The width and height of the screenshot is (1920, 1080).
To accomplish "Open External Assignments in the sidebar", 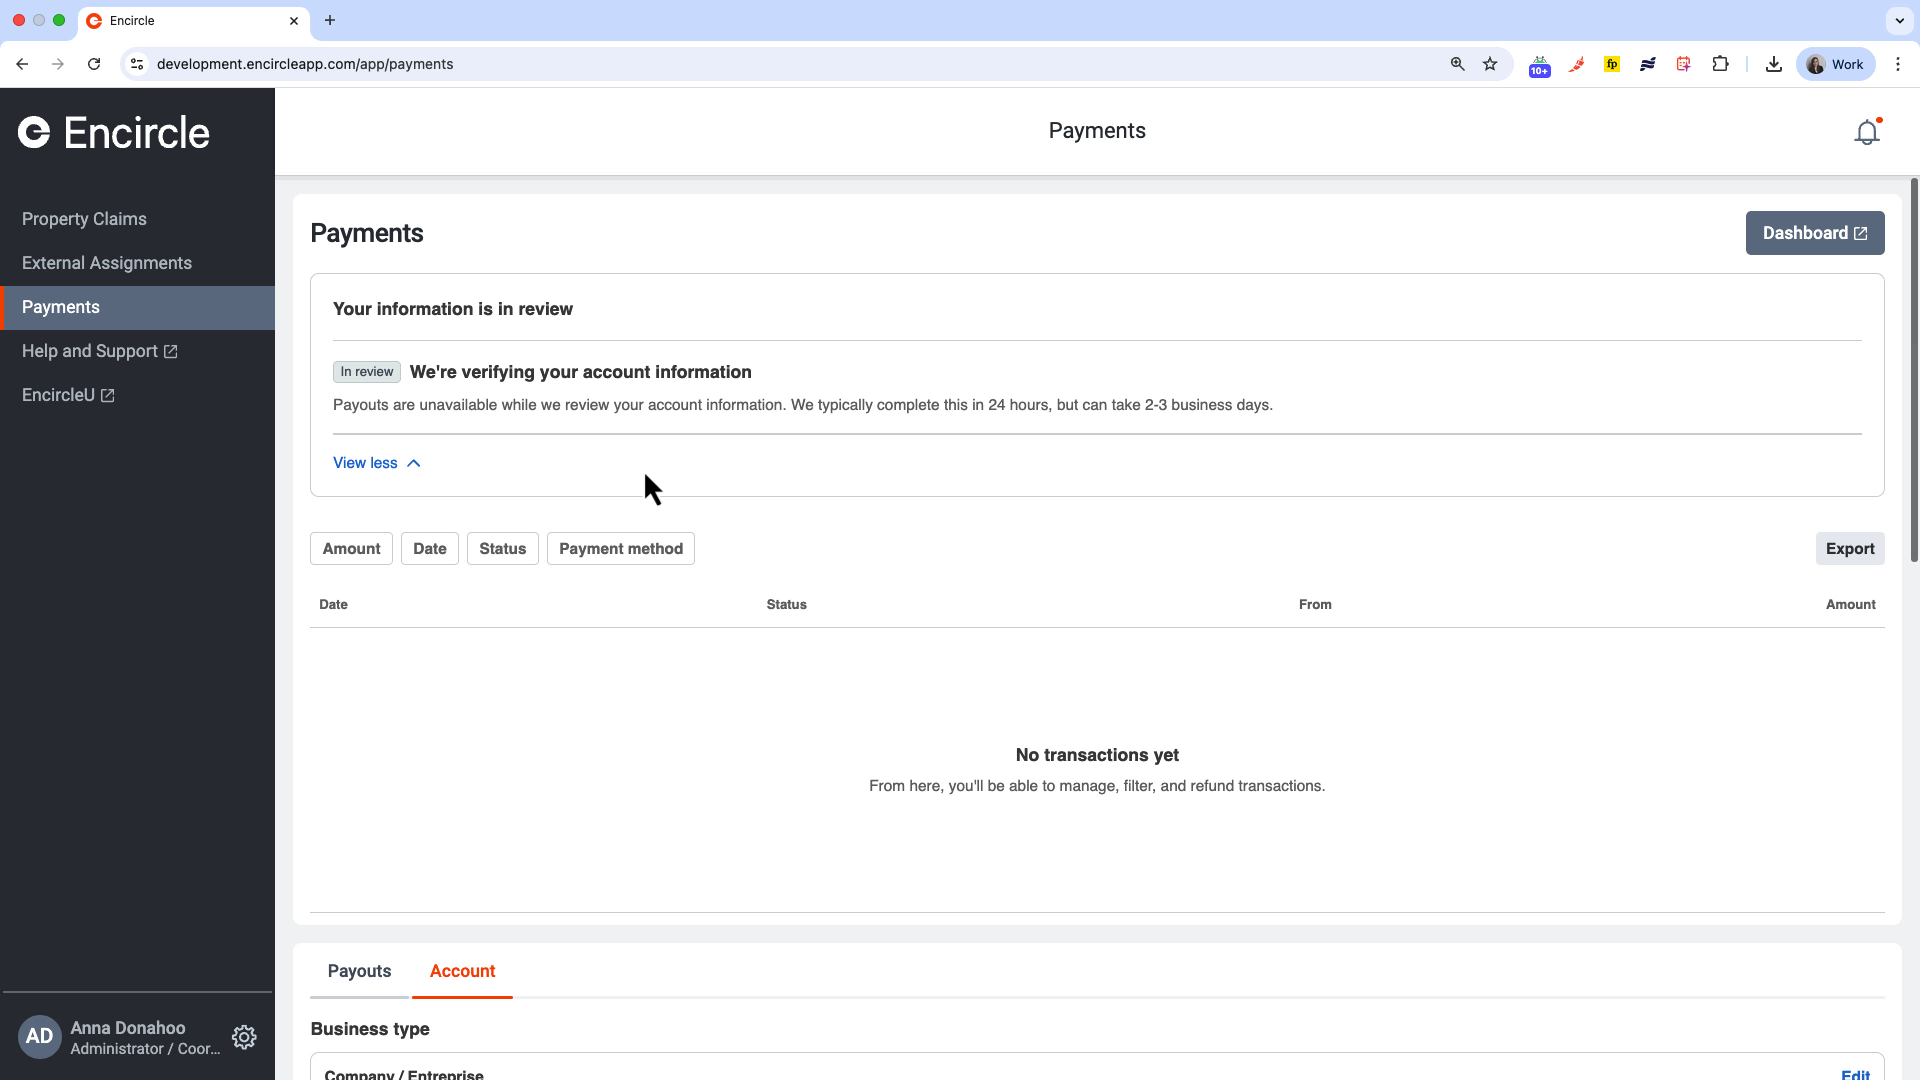I will click(107, 263).
